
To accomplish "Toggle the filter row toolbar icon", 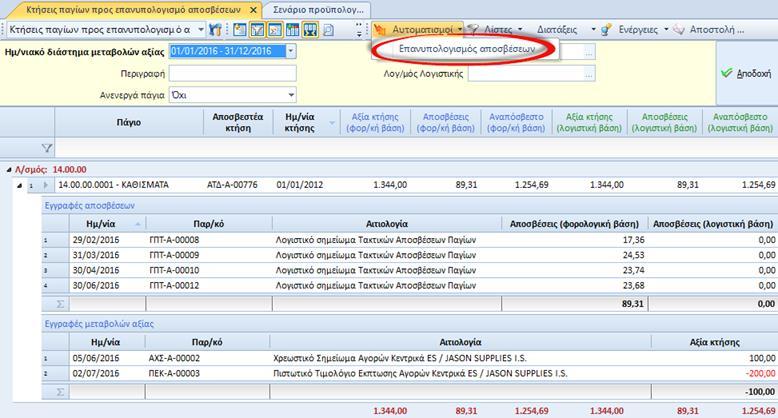I will coord(257,29).
